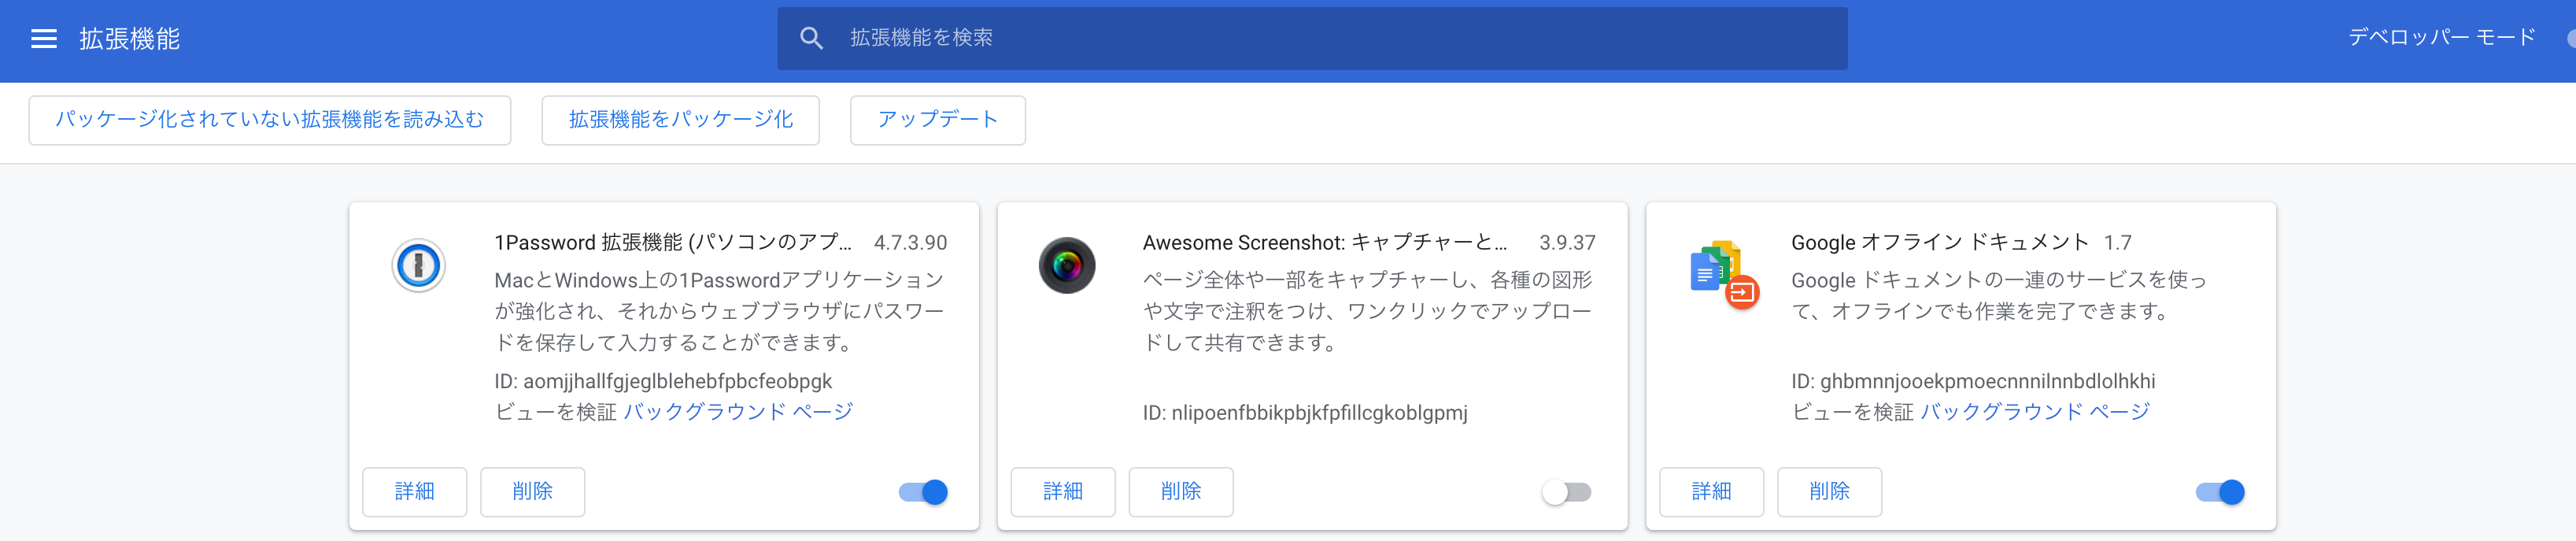Open 1Password バックグラウンド ページ link
2576x541 pixels.
point(738,412)
